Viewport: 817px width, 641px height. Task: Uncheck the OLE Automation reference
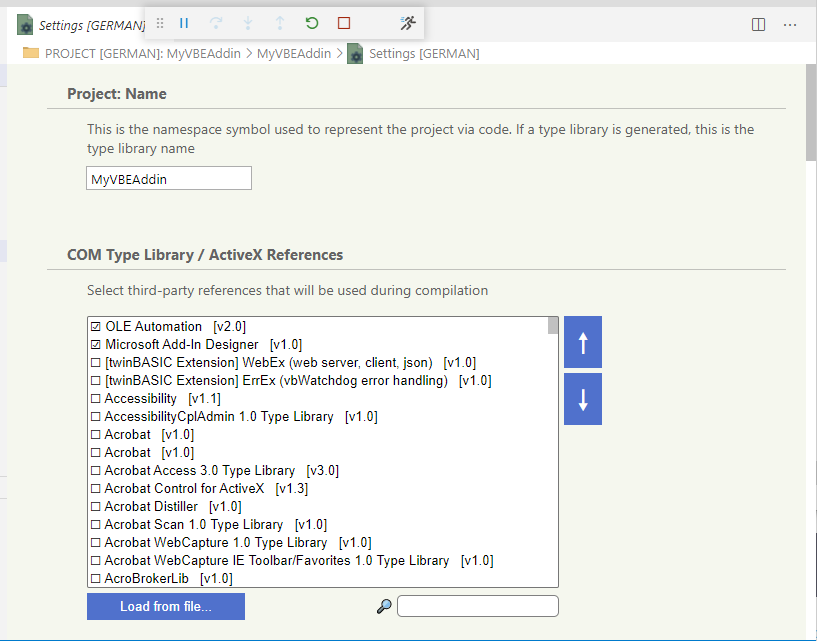96,327
